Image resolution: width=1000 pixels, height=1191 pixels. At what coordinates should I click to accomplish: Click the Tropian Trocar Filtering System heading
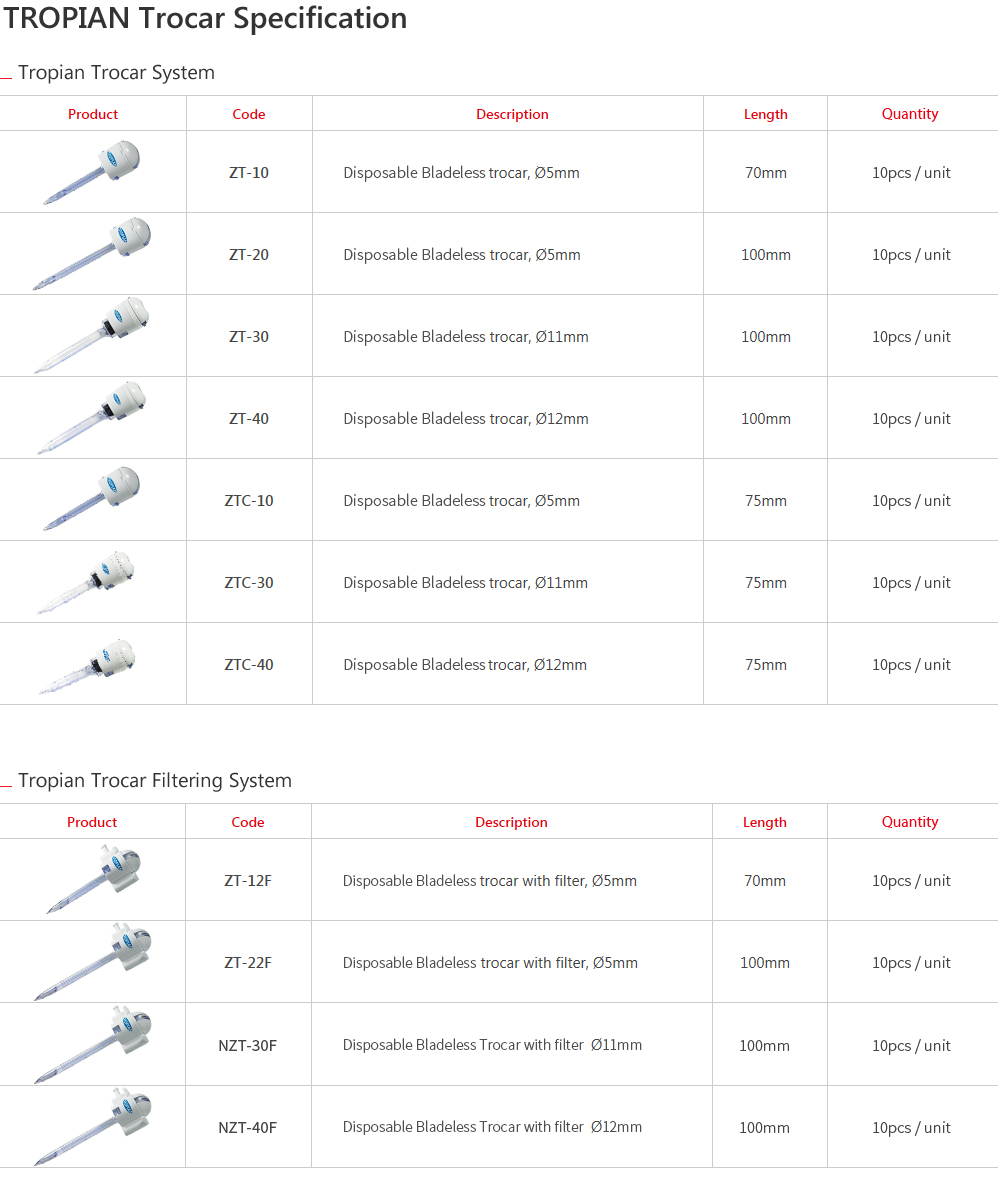155,780
